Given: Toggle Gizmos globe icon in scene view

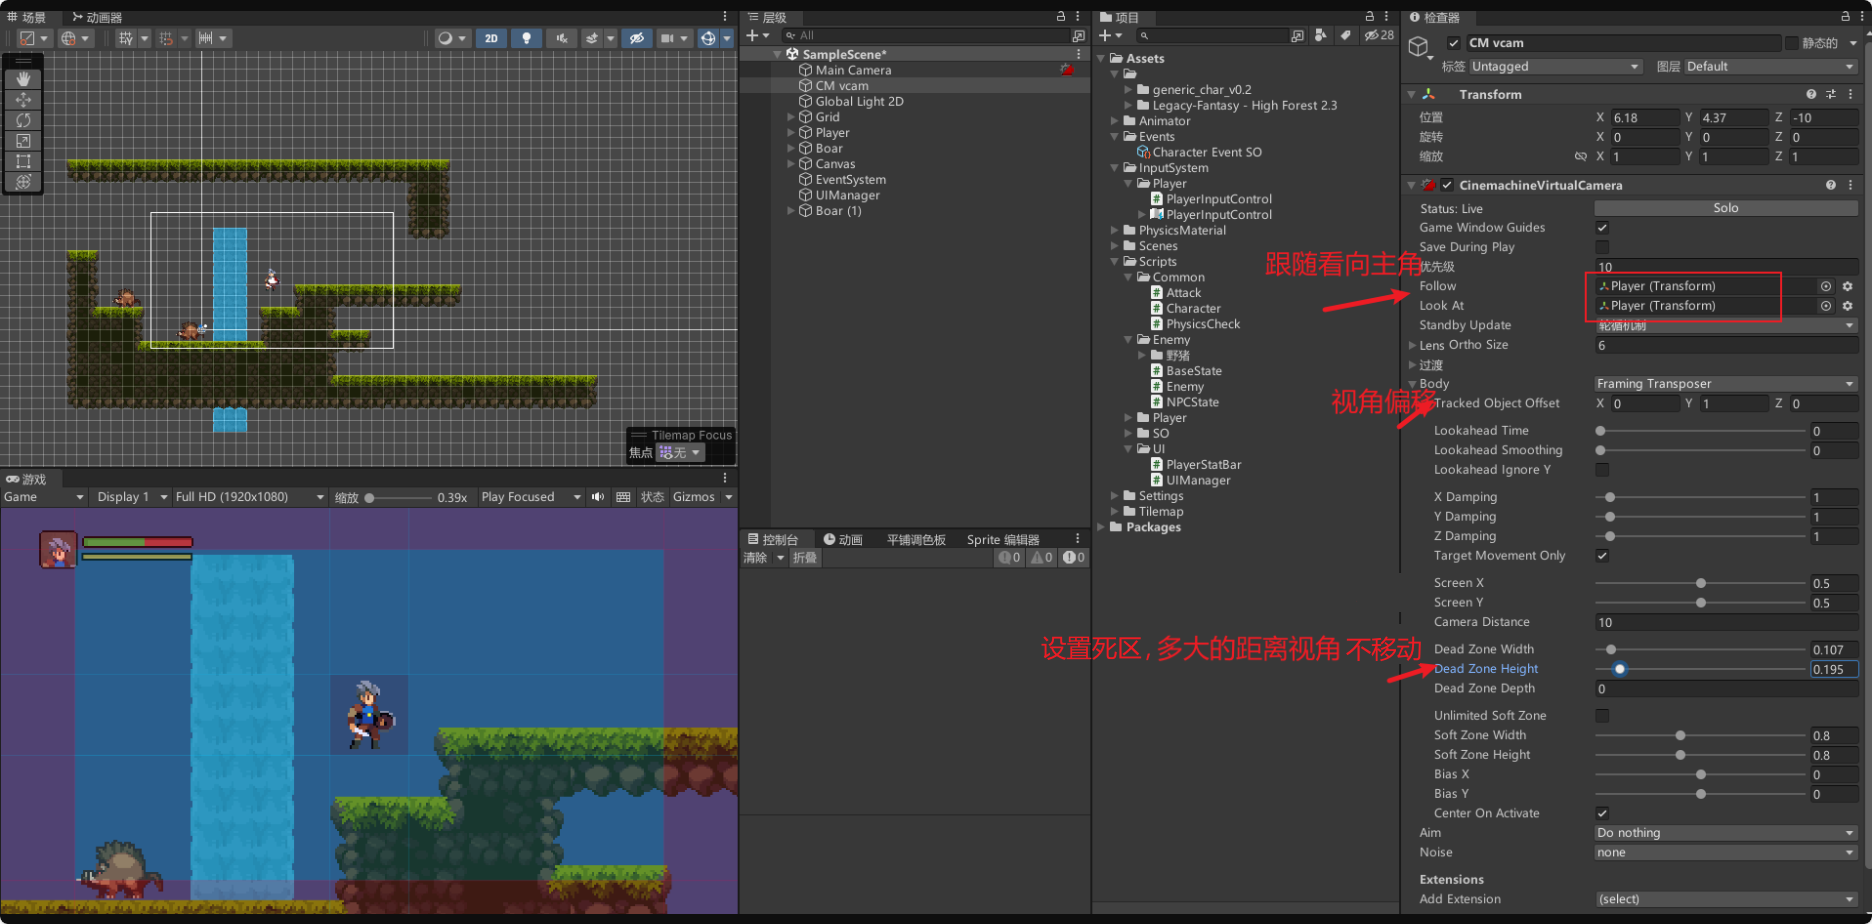Looking at the screenshot, I should coord(708,38).
